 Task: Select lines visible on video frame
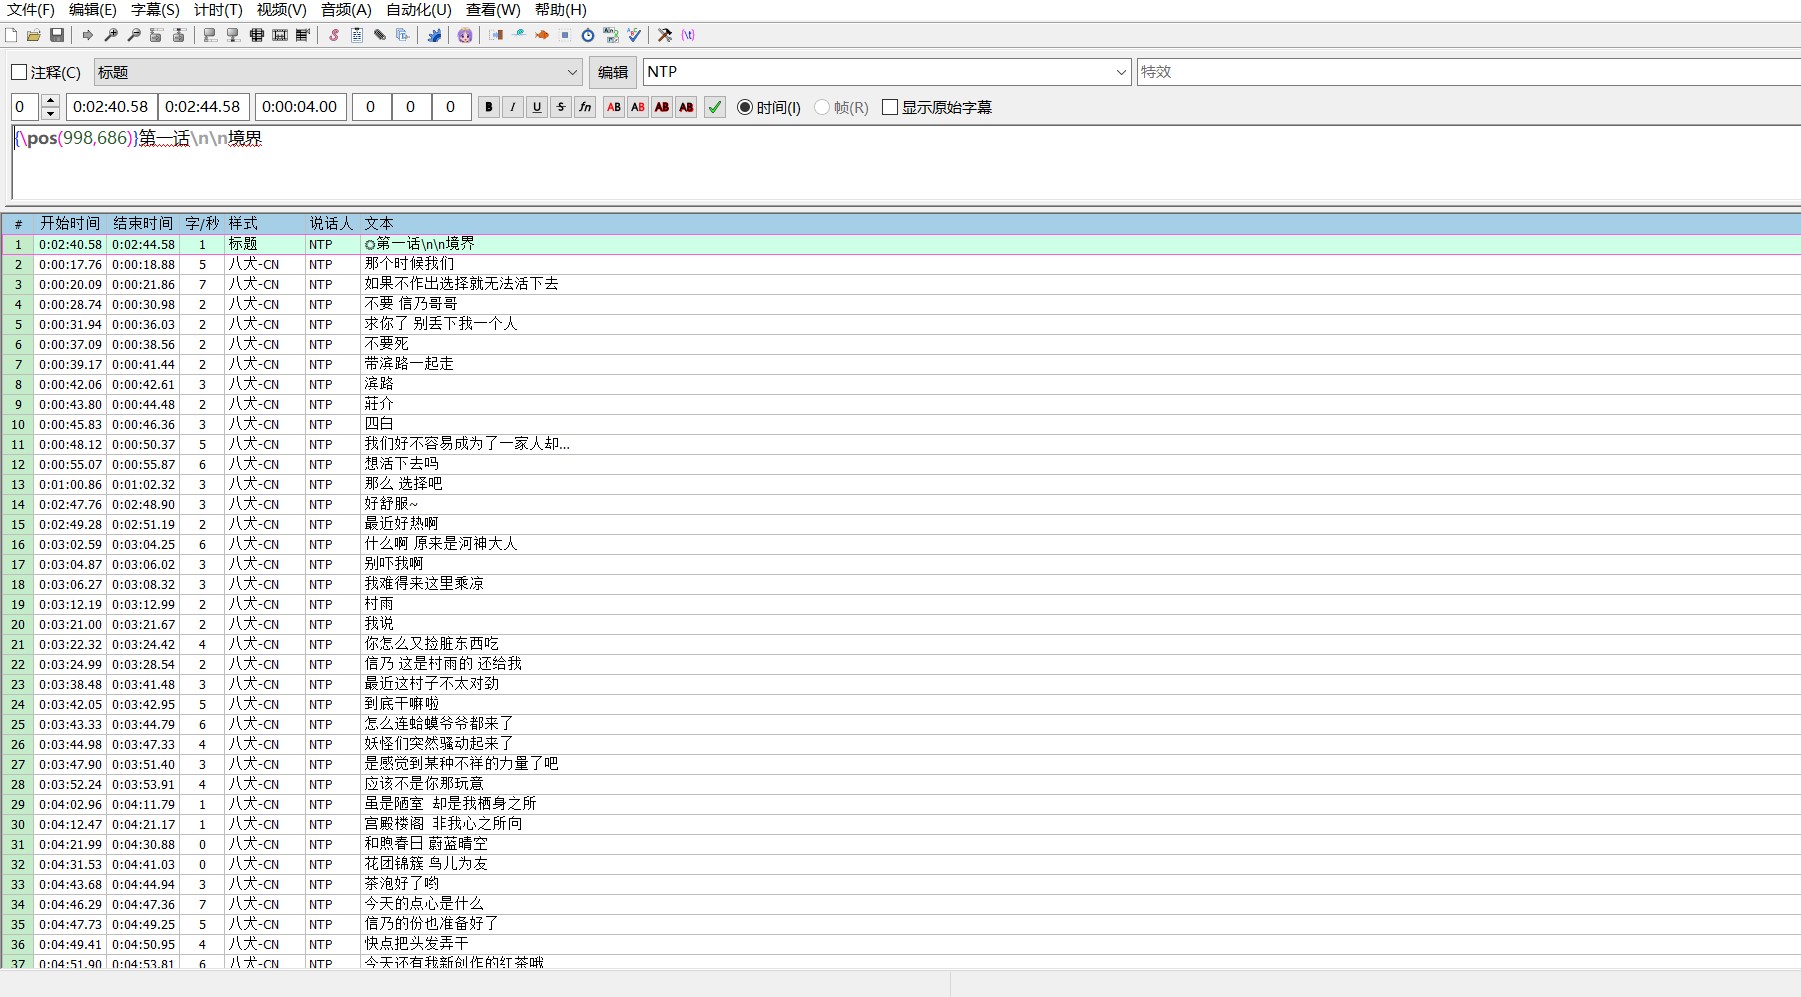(x=257, y=35)
